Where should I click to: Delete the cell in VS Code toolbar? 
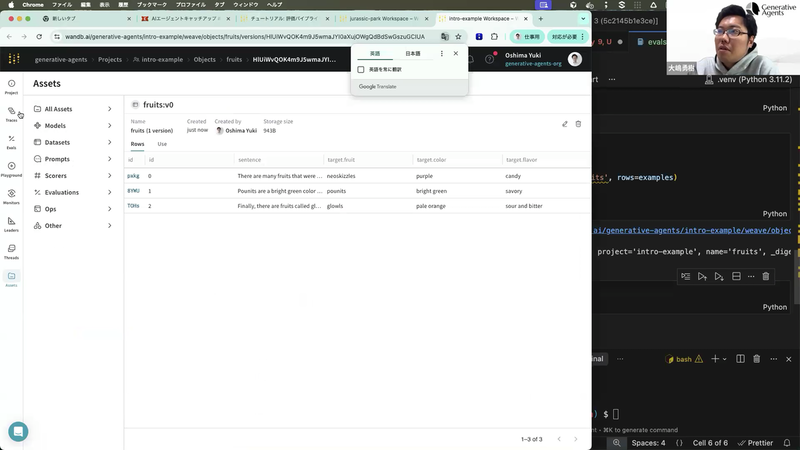(766, 276)
